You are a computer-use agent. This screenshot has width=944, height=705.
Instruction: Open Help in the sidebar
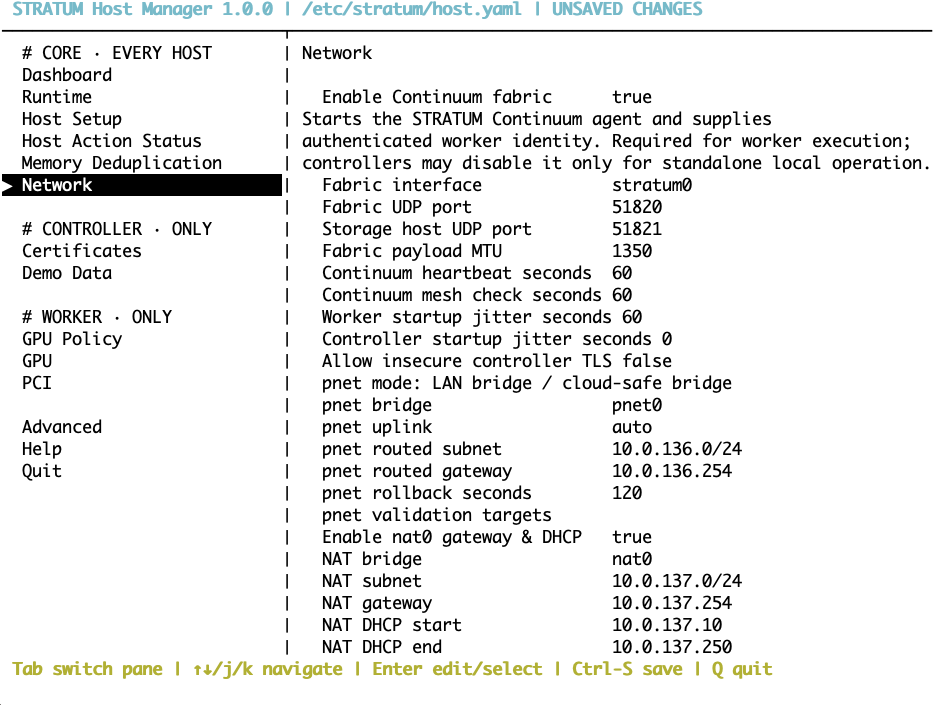coord(42,449)
